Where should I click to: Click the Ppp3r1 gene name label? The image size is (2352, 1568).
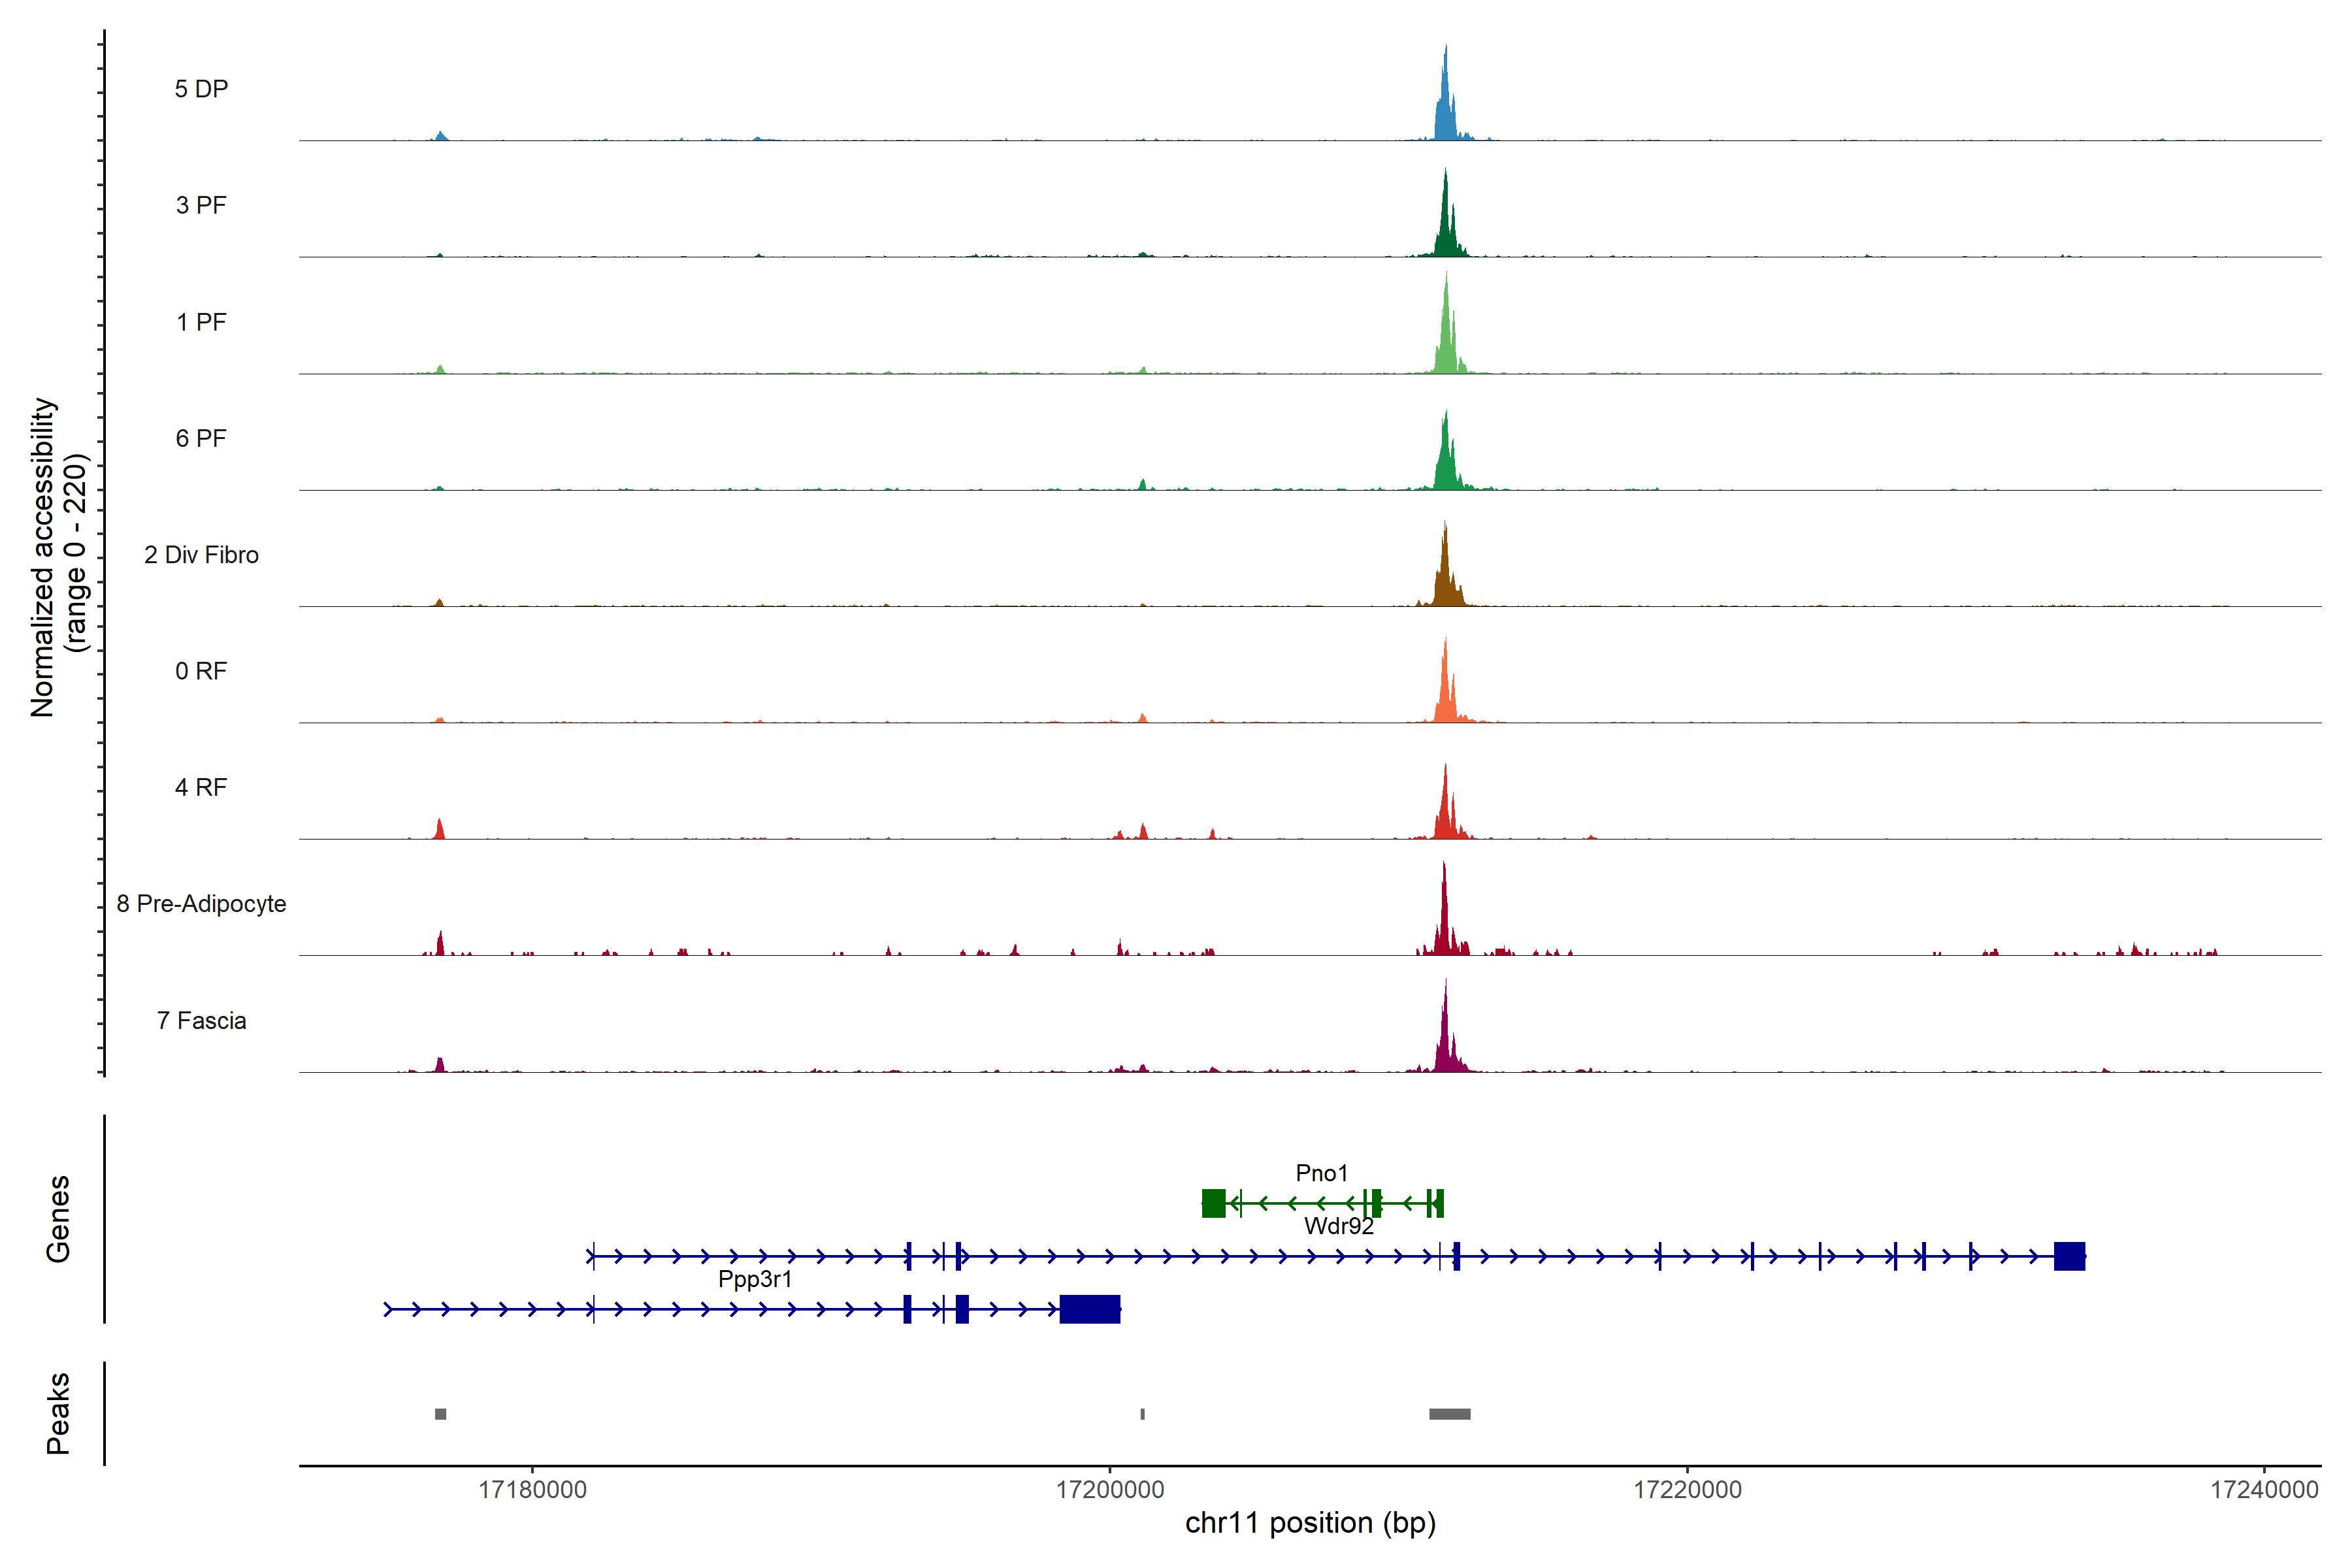(x=755, y=1279)
